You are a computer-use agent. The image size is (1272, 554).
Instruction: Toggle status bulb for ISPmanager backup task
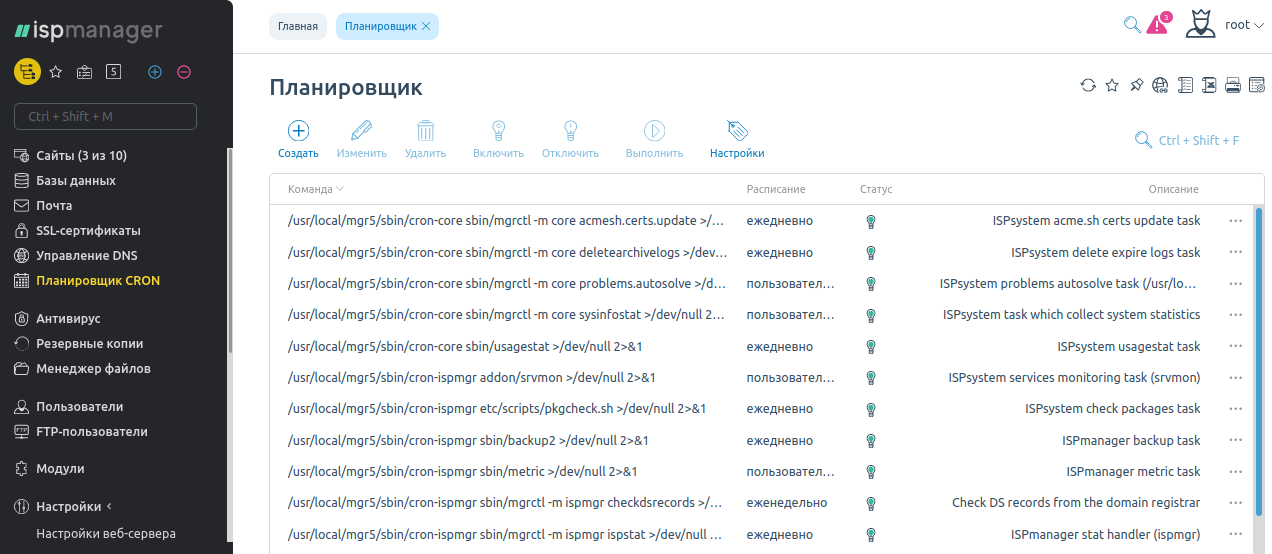click(x=870, y=440)
